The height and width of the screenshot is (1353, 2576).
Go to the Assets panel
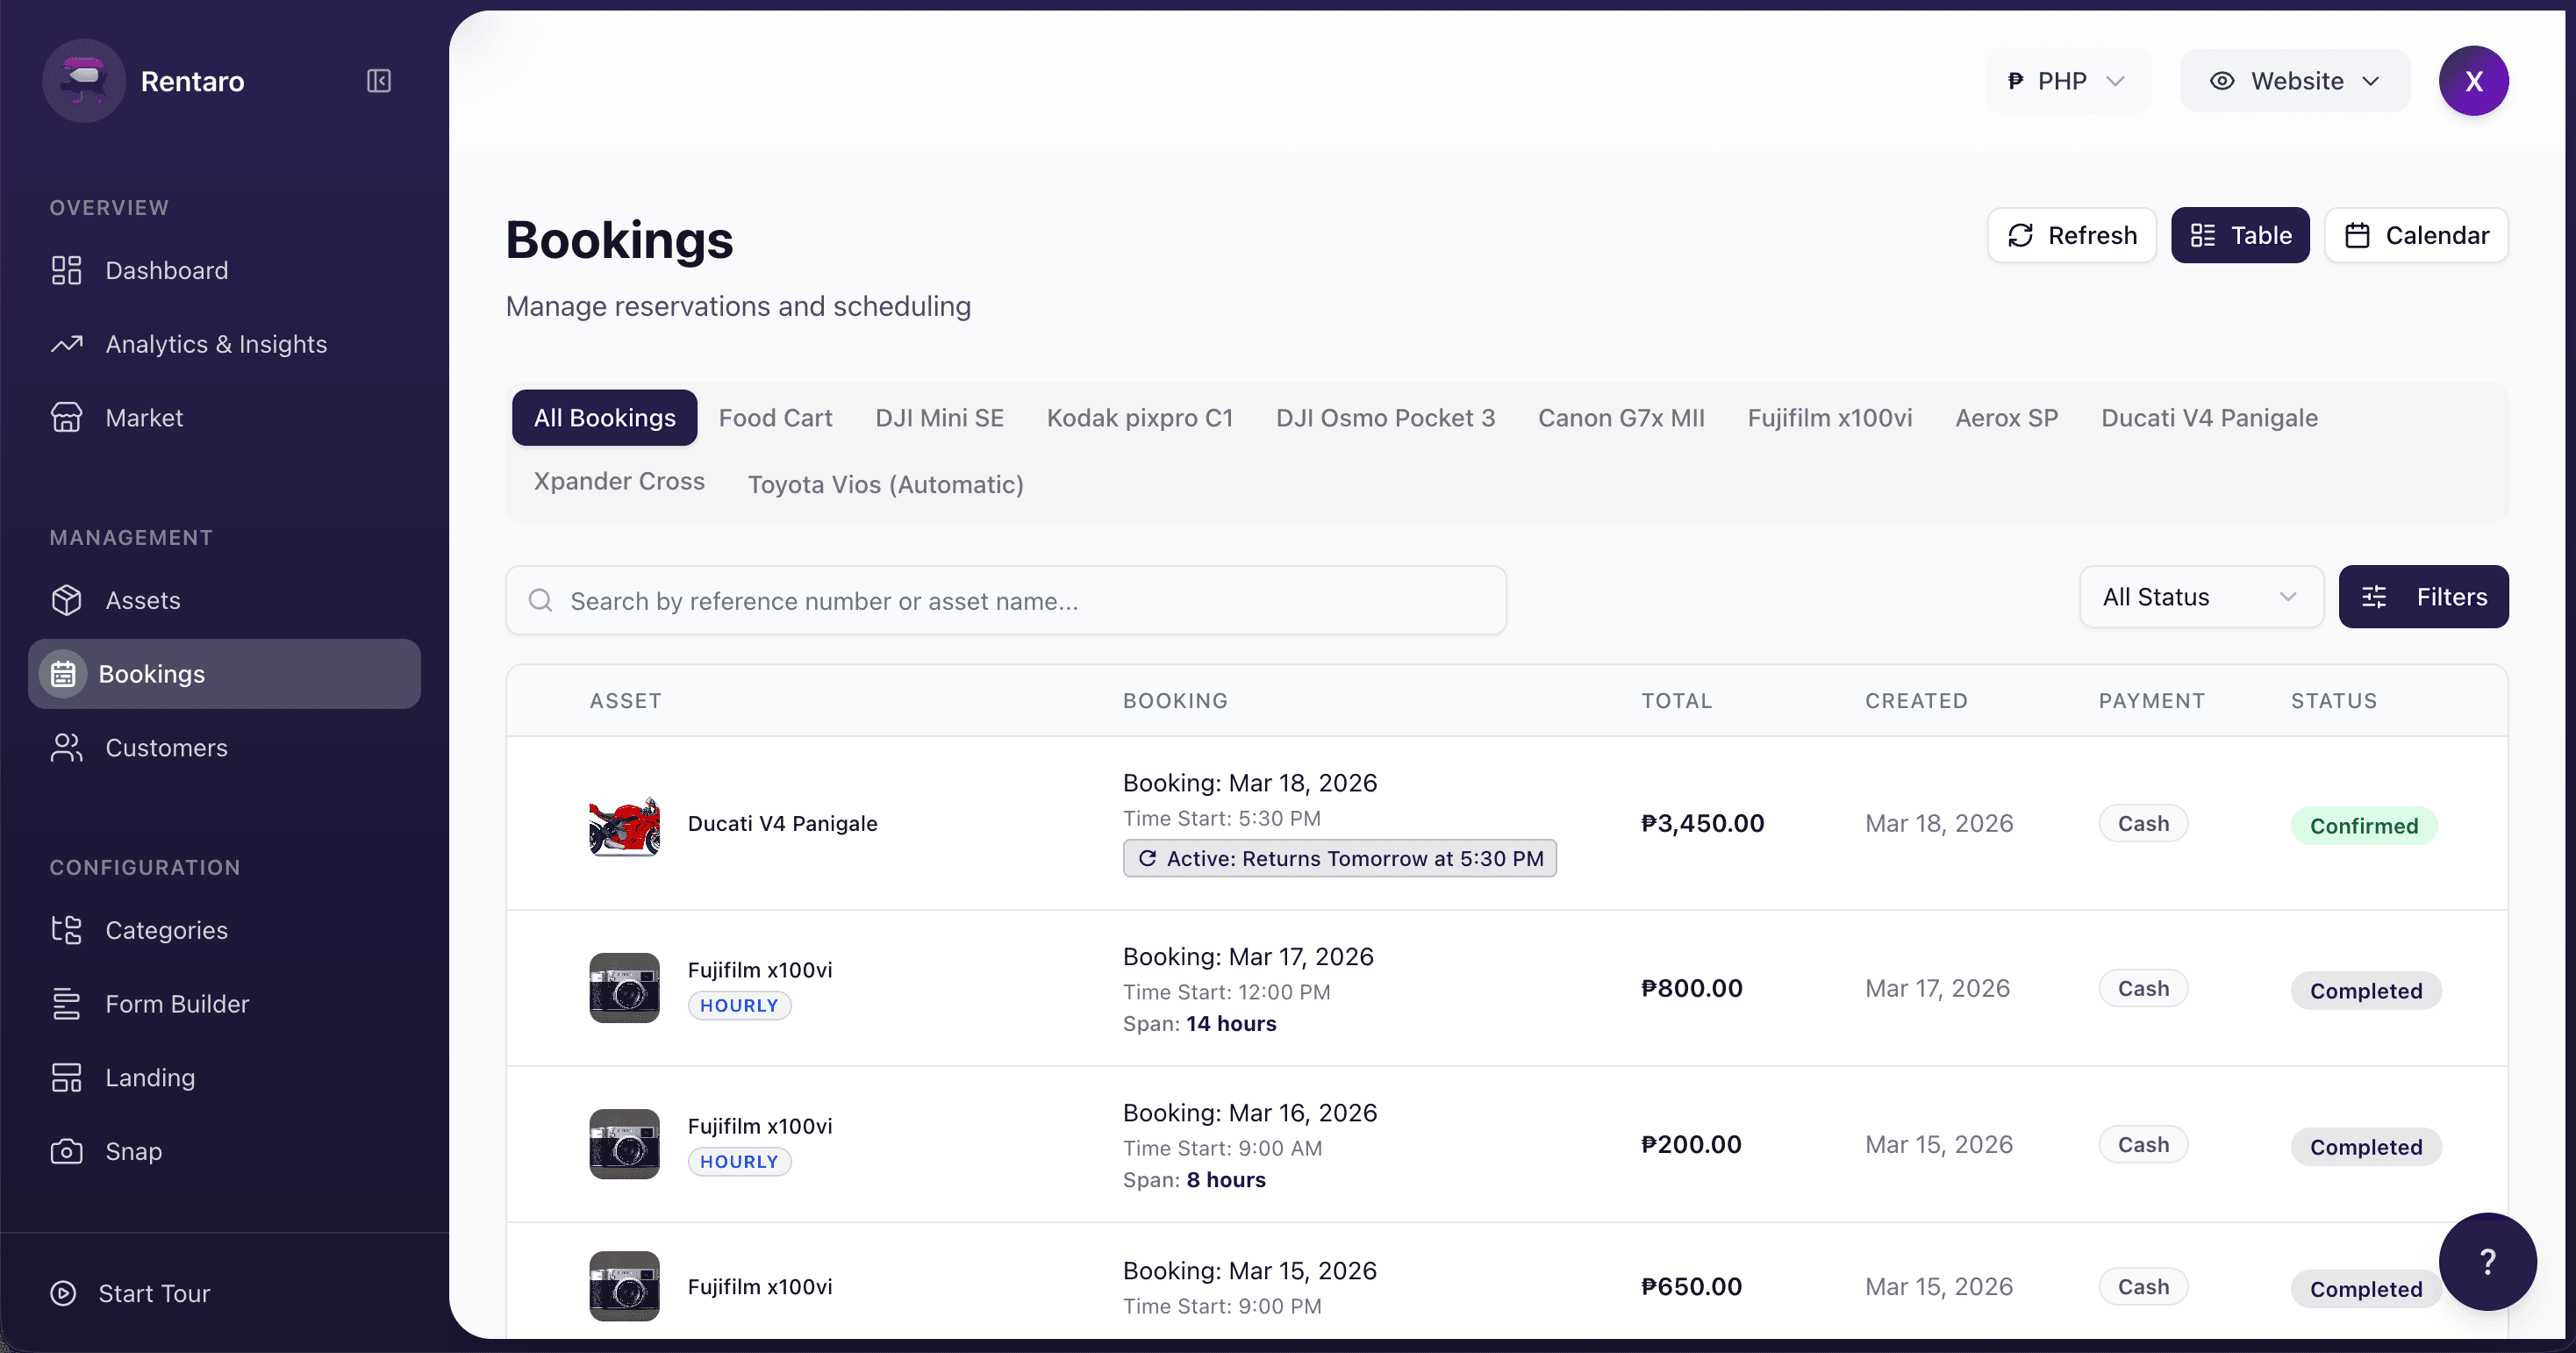143,600
